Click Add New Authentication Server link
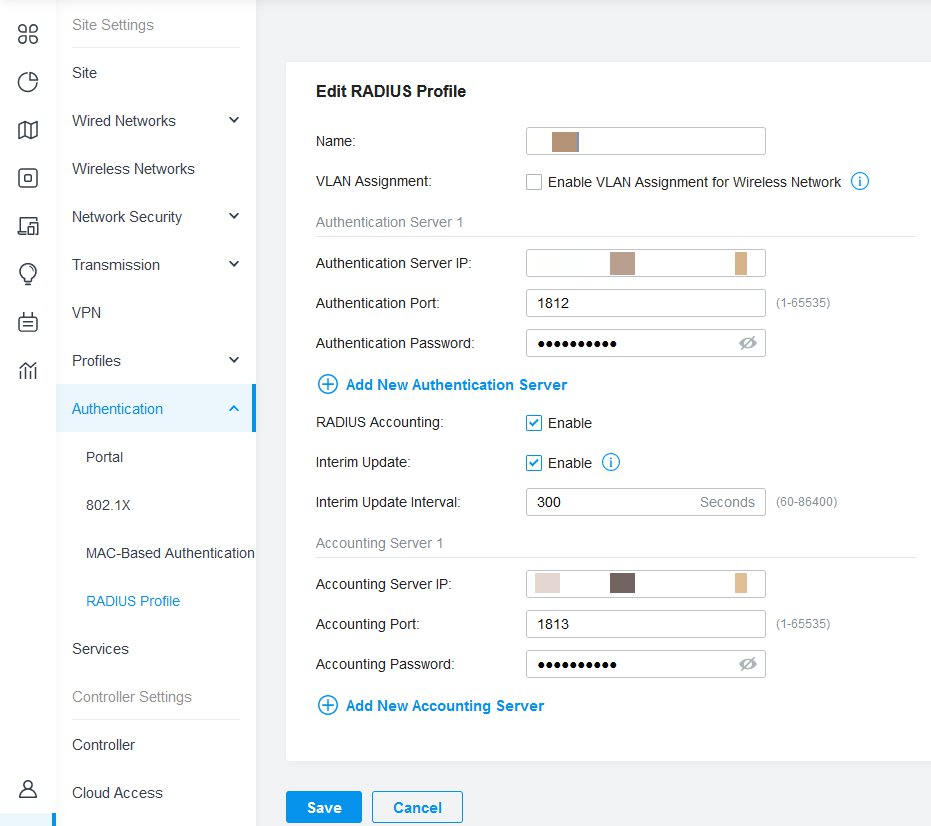 click(455, 385)
